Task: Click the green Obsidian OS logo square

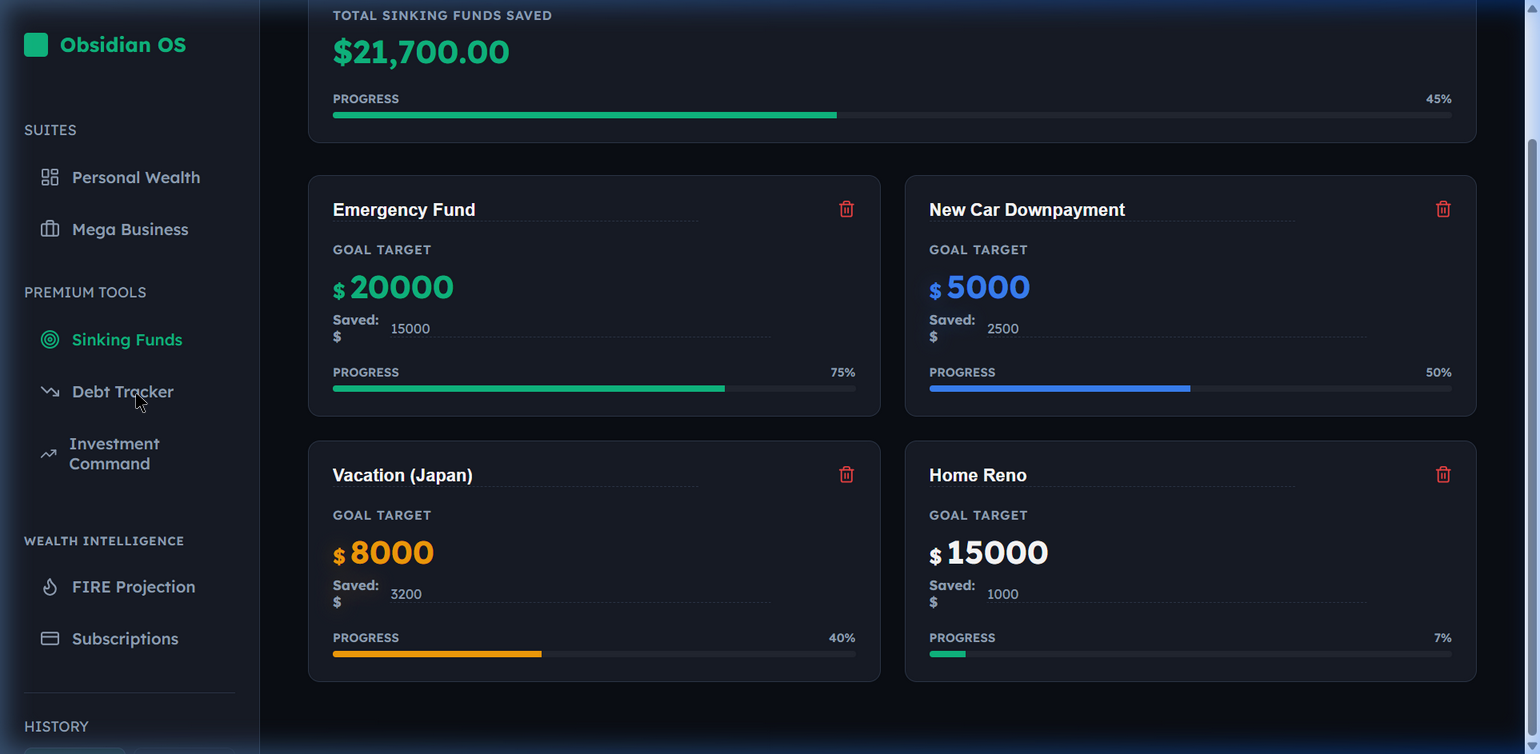Action: [36, 44]
